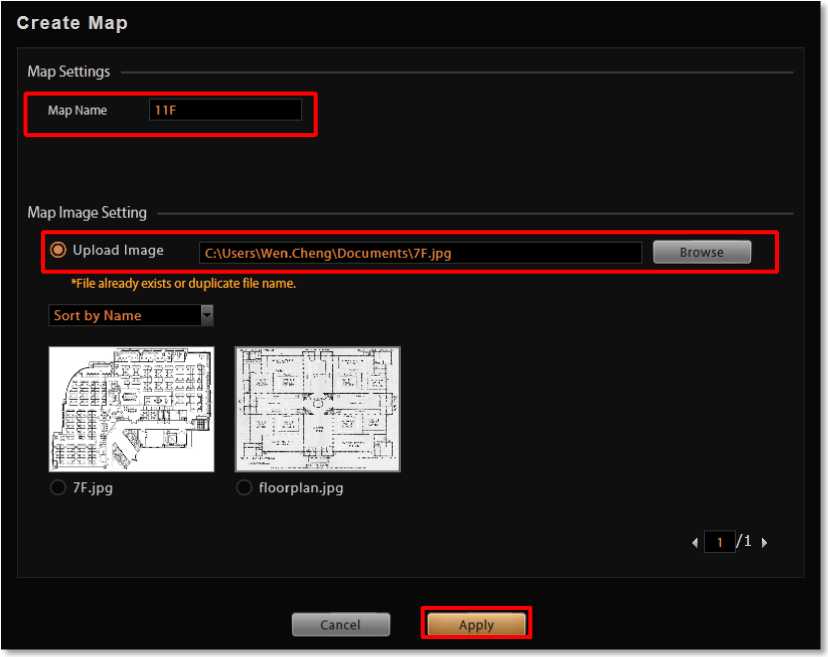This screenshot has height=657, width=828.
Task: Go to previous page of map images
Action: (x=696, y=543)
